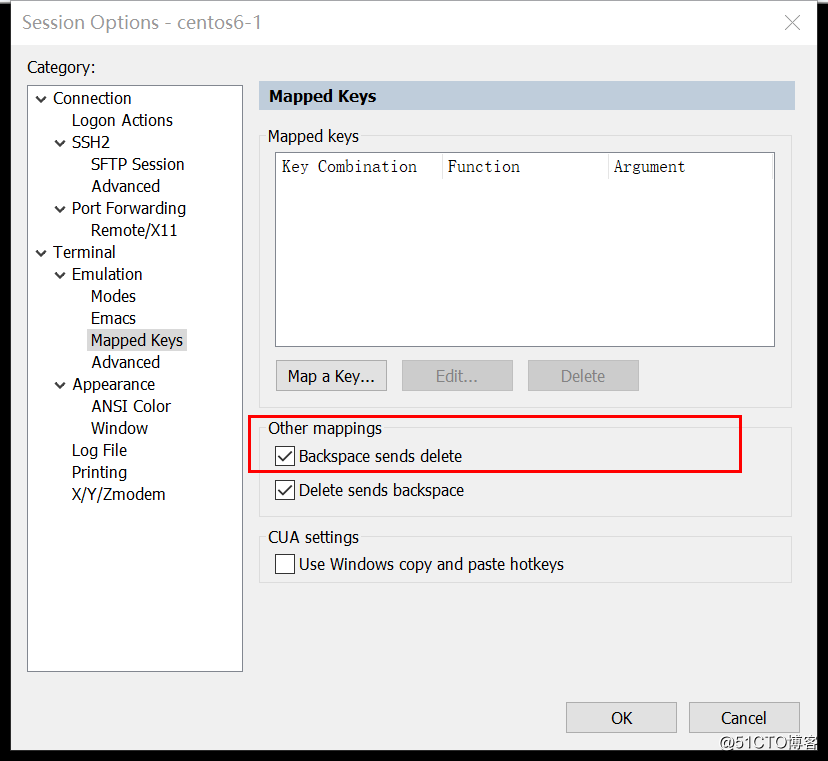Image resolution: width=828 pixels, height=761 pixels.
Task: Open SFTP Session settings
Action: [137, 164]
